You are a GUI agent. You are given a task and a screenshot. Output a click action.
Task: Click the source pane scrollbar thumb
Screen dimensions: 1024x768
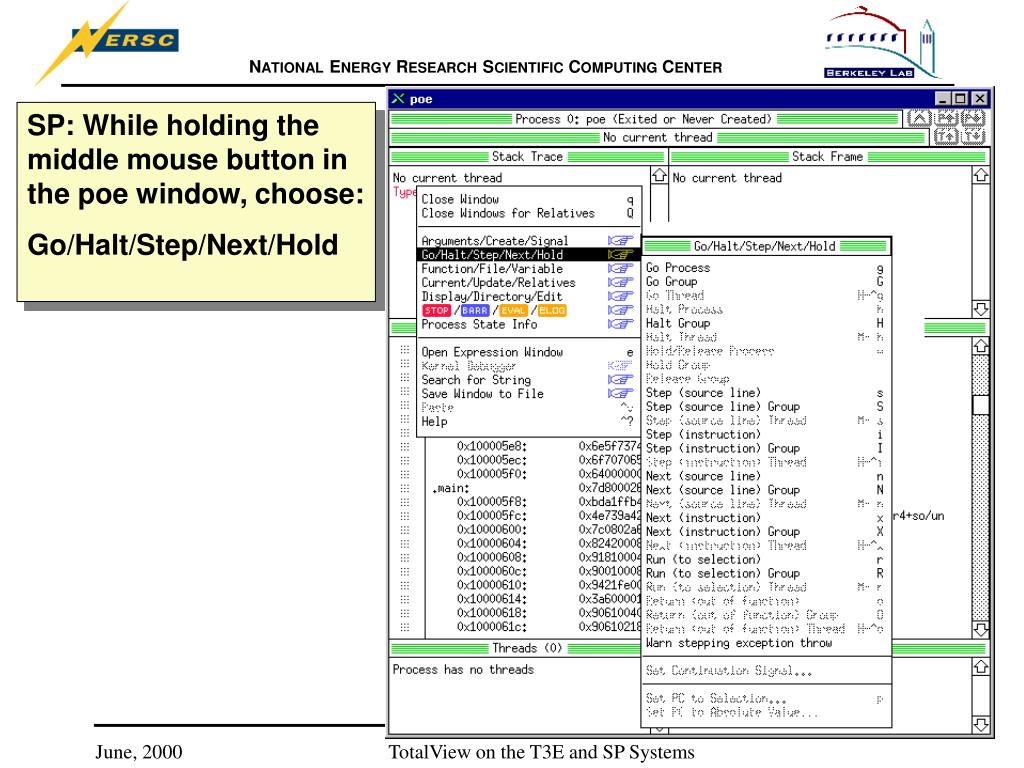pos(981,405)
